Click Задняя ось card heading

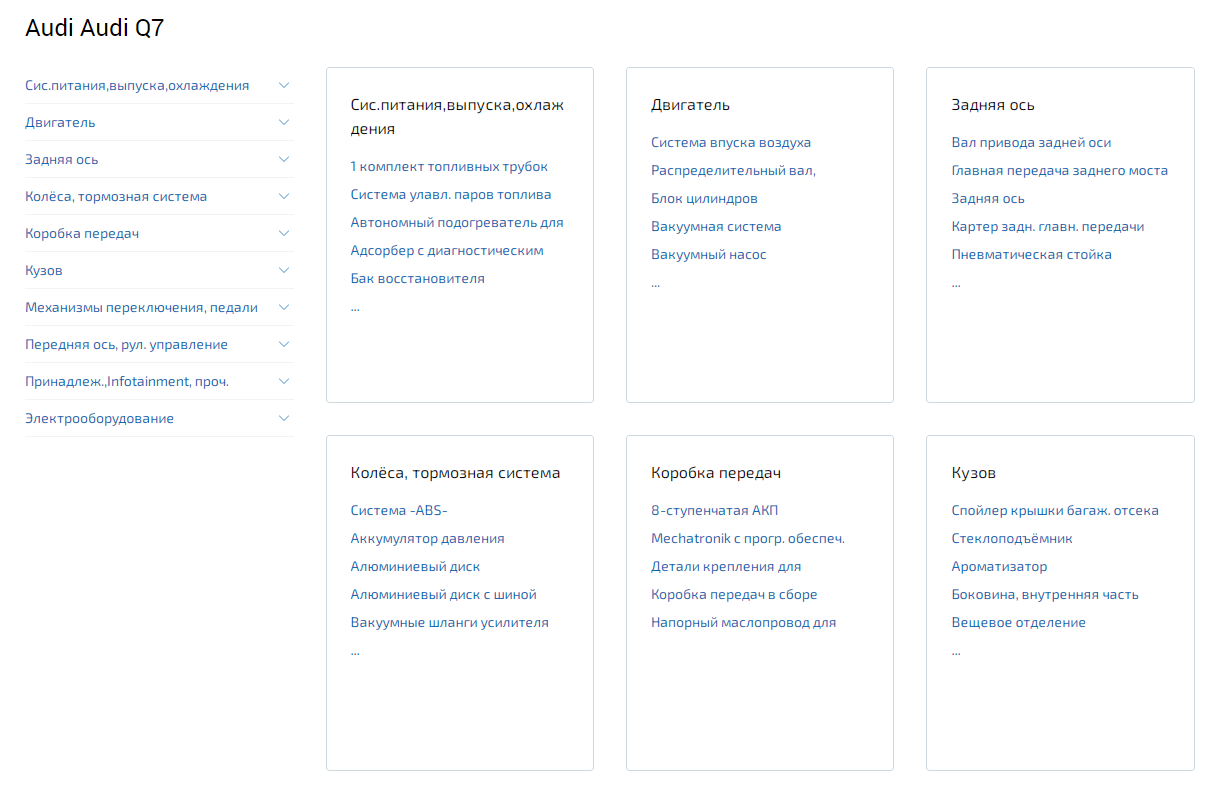(x=993, y=105)
